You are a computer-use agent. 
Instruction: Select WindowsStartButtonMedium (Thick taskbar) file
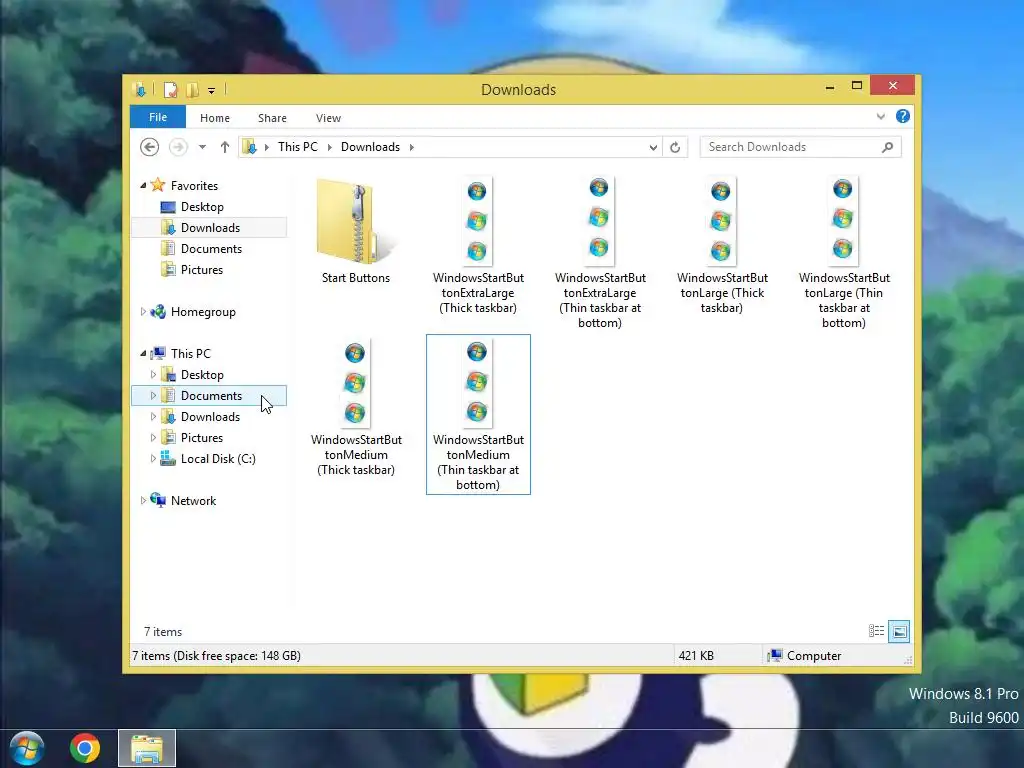click(x=356, y=408)
